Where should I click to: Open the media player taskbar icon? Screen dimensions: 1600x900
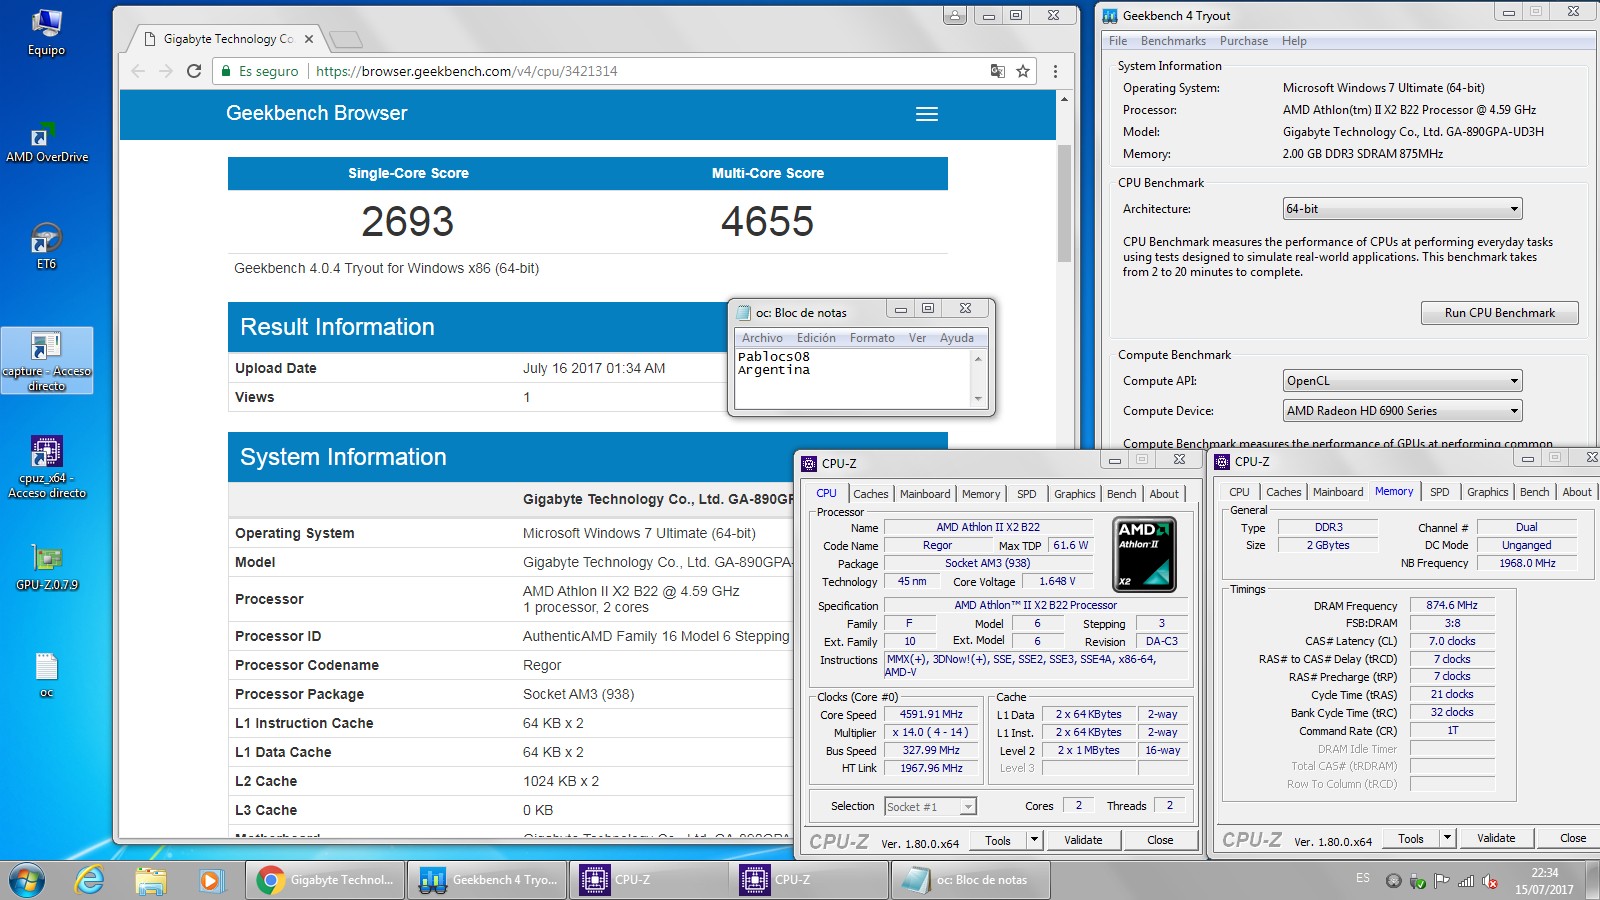pyautogui.click(x=209, y=880)
